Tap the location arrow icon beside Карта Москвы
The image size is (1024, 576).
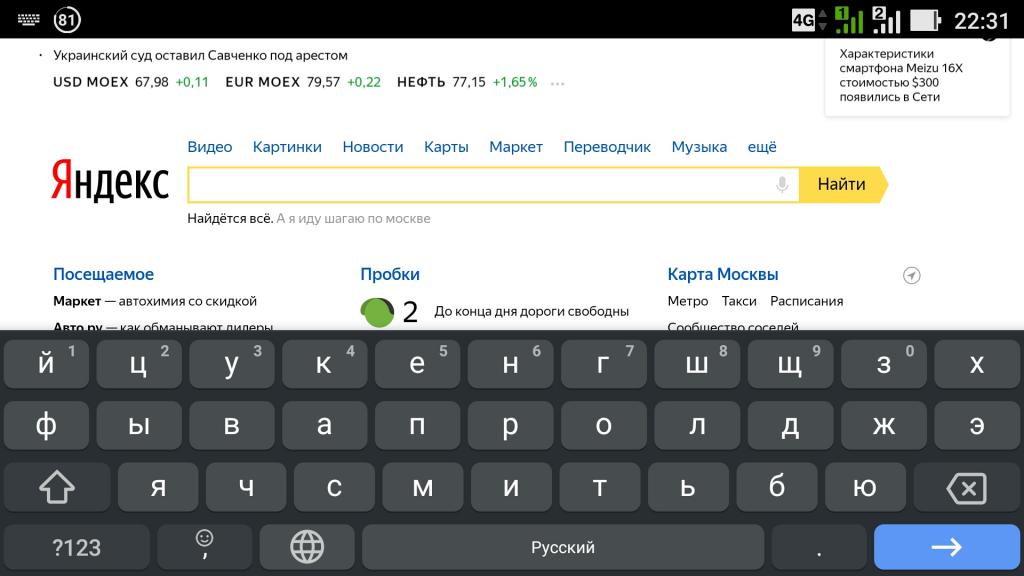[912, 276]
